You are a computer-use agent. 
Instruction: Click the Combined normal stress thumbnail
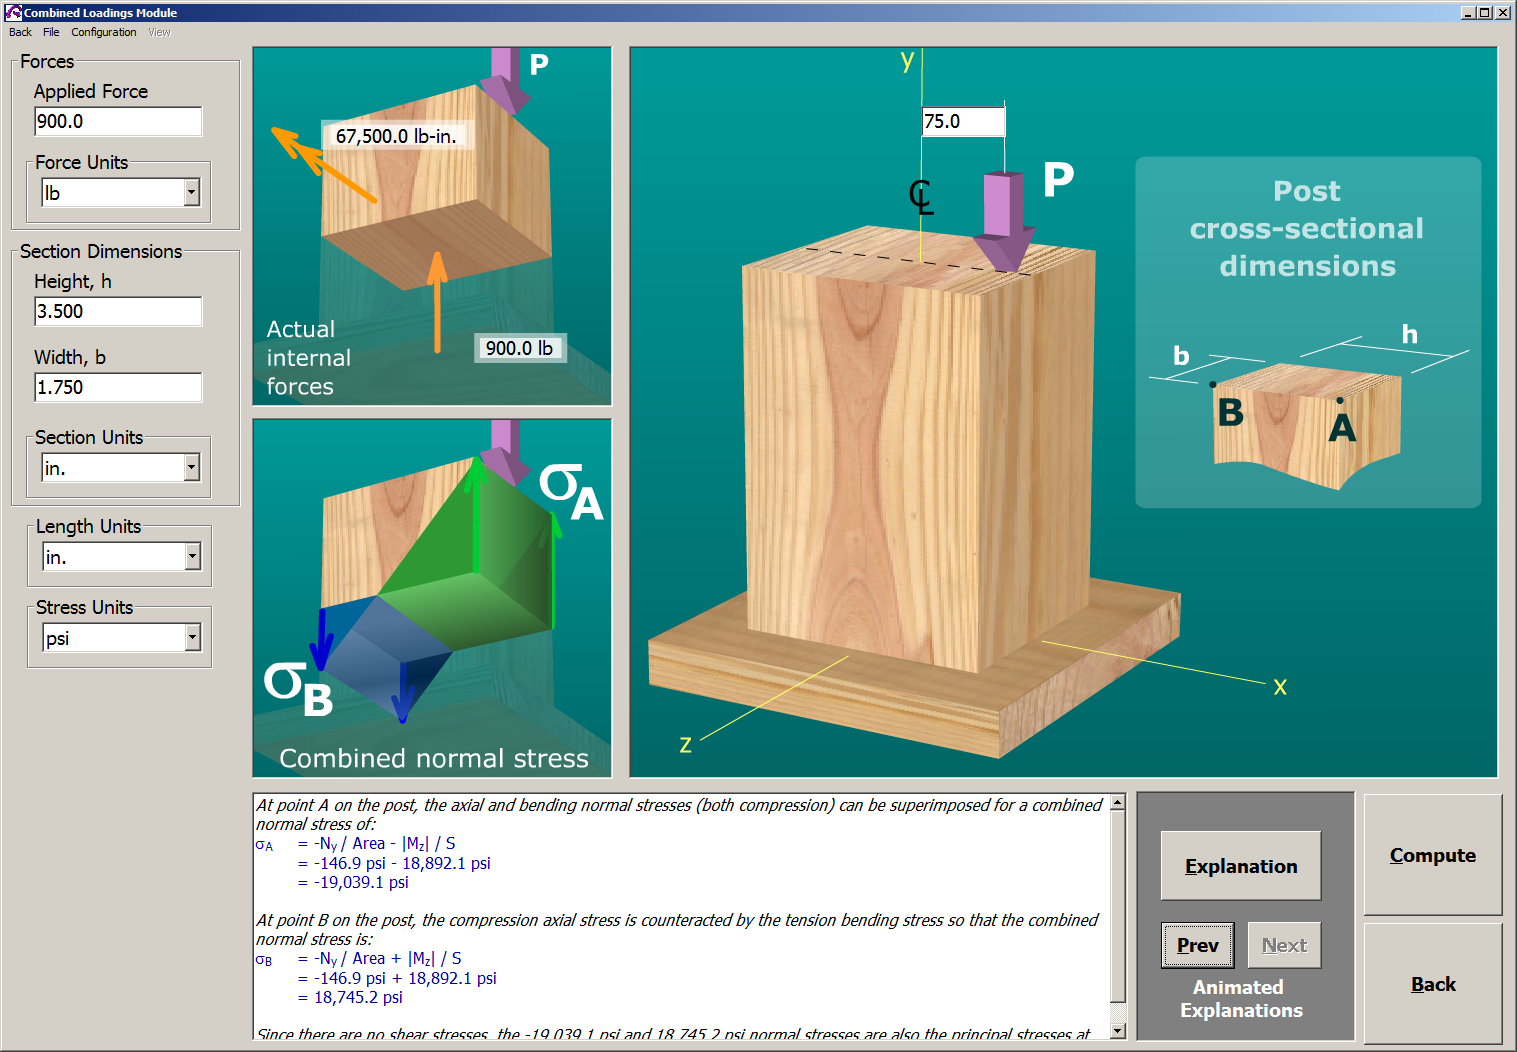(431, 597)
